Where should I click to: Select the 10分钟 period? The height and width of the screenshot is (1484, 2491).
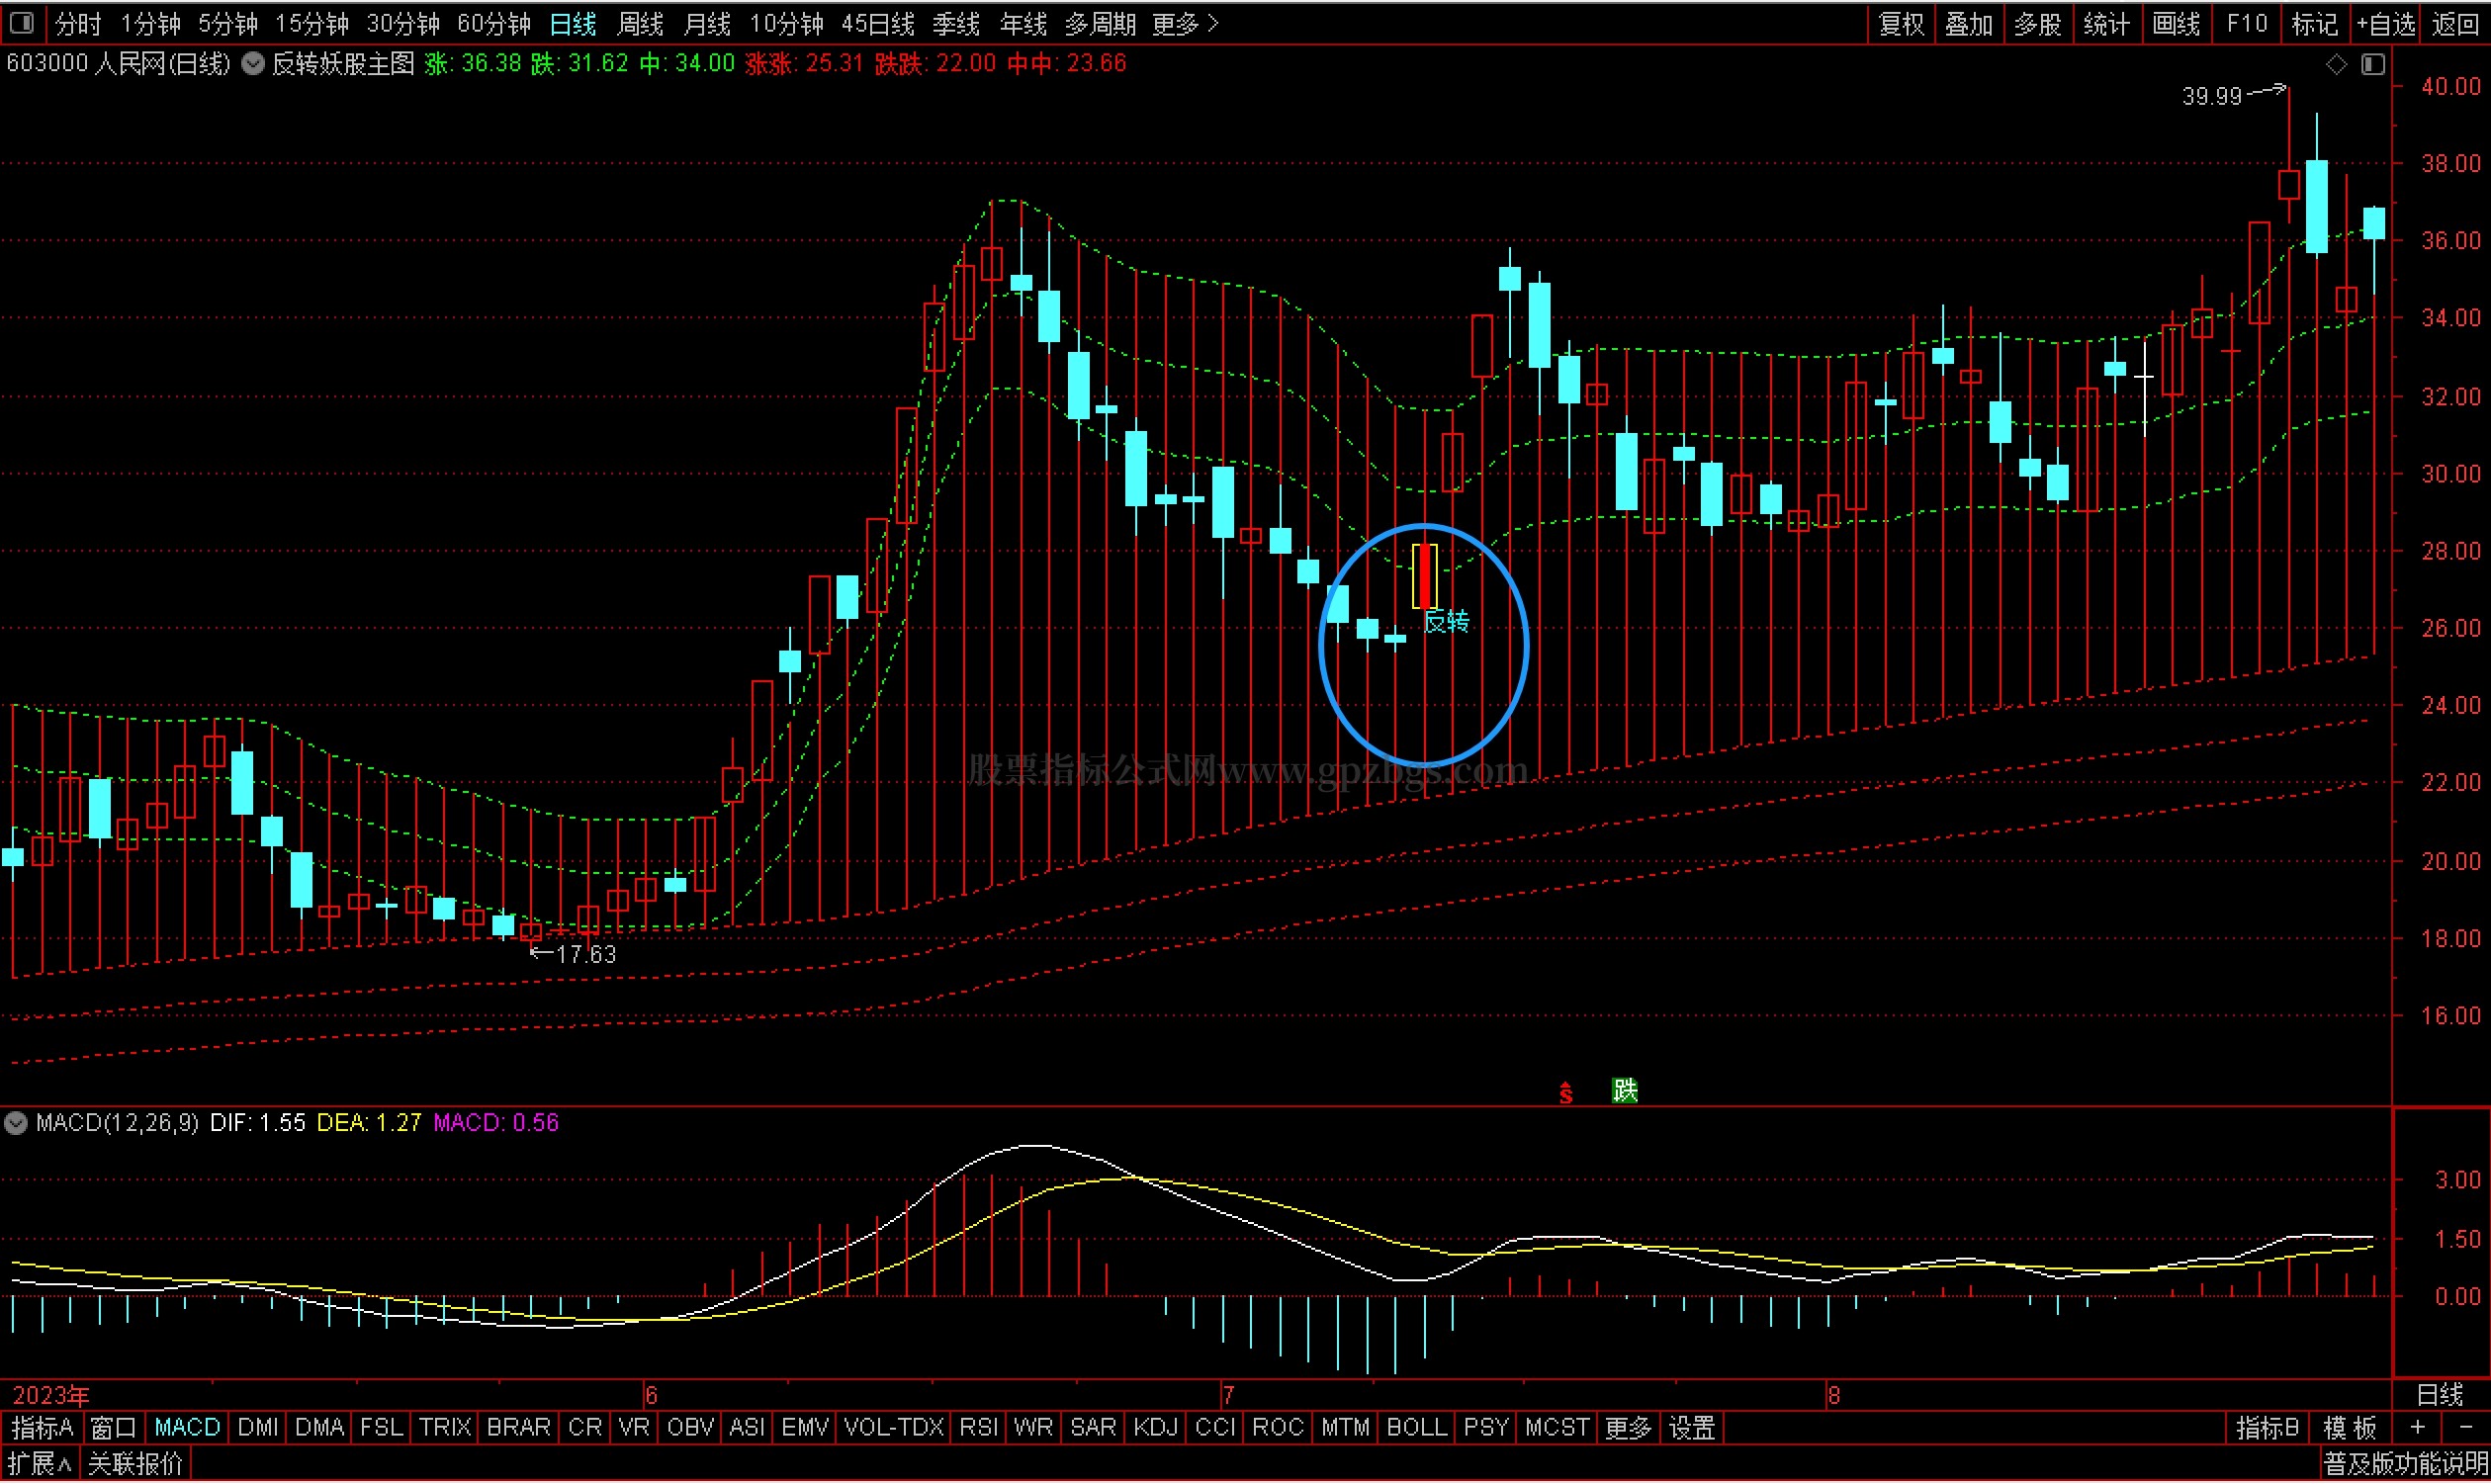click(787, 23)
